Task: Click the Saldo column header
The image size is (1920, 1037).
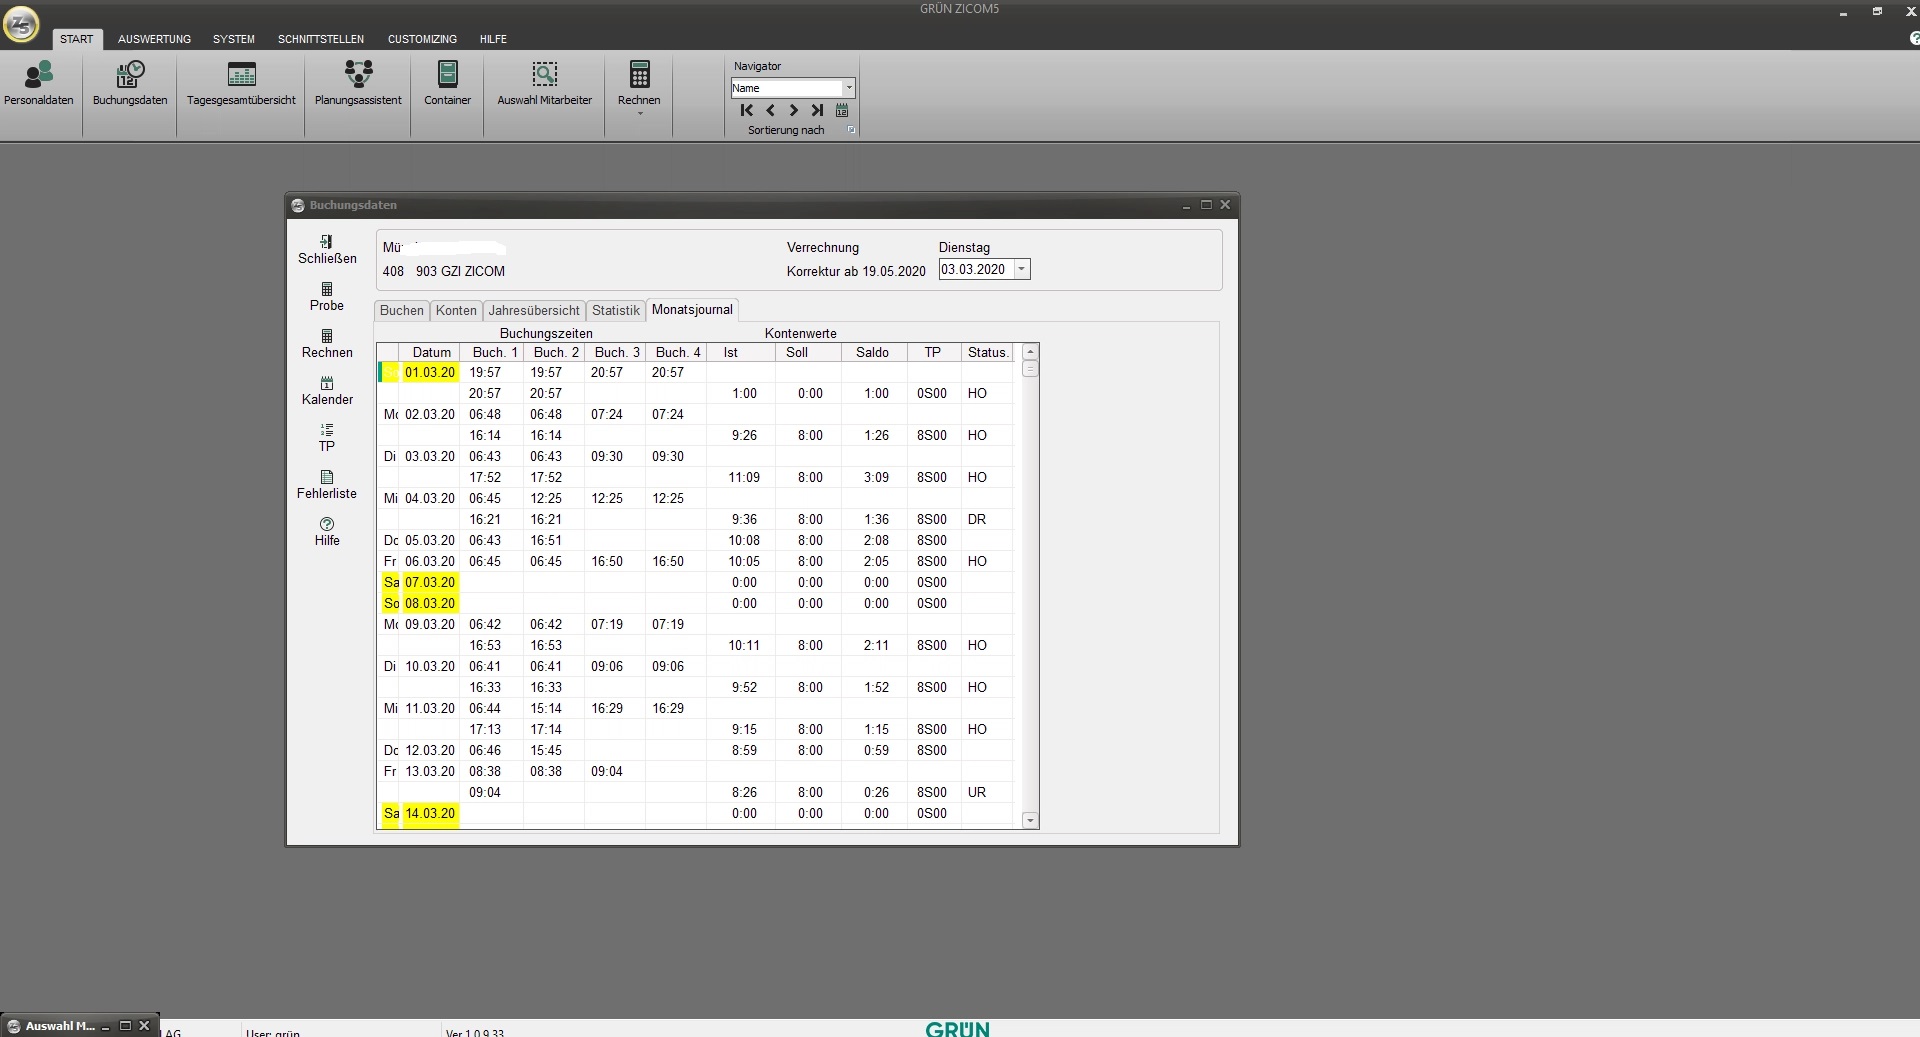Action: pyautogui.click(x=872, y=352)
